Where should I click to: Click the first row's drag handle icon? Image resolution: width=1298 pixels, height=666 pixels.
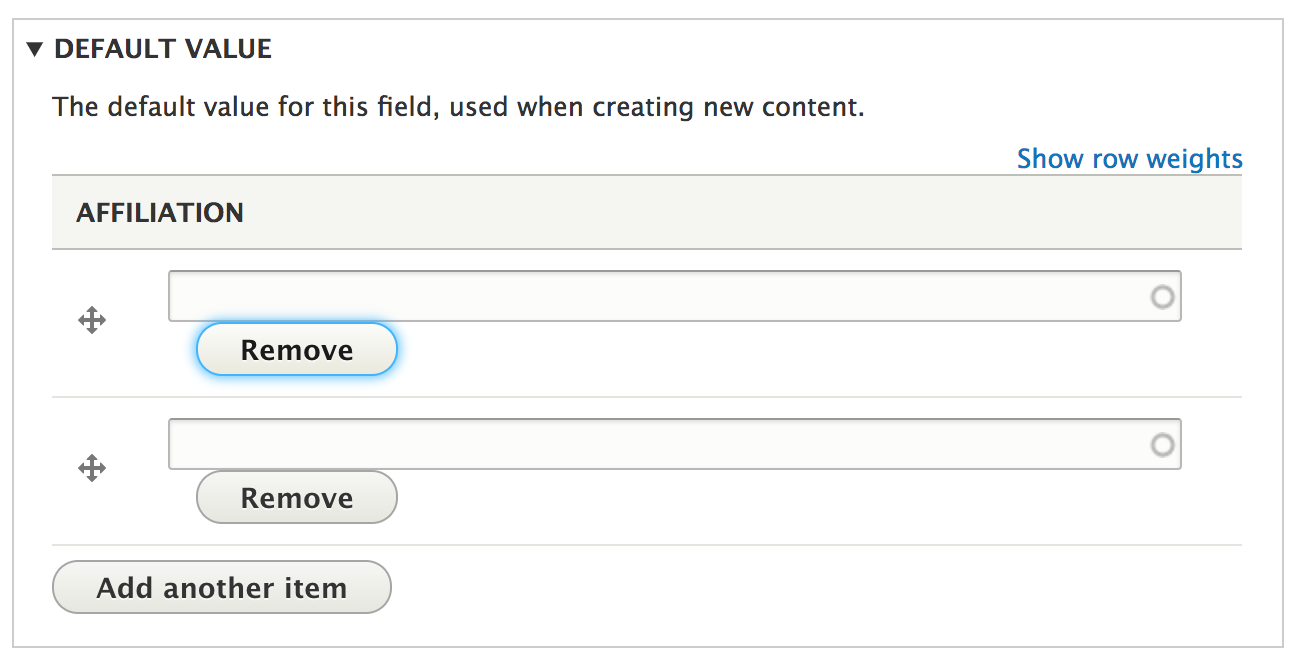point(92,321)
